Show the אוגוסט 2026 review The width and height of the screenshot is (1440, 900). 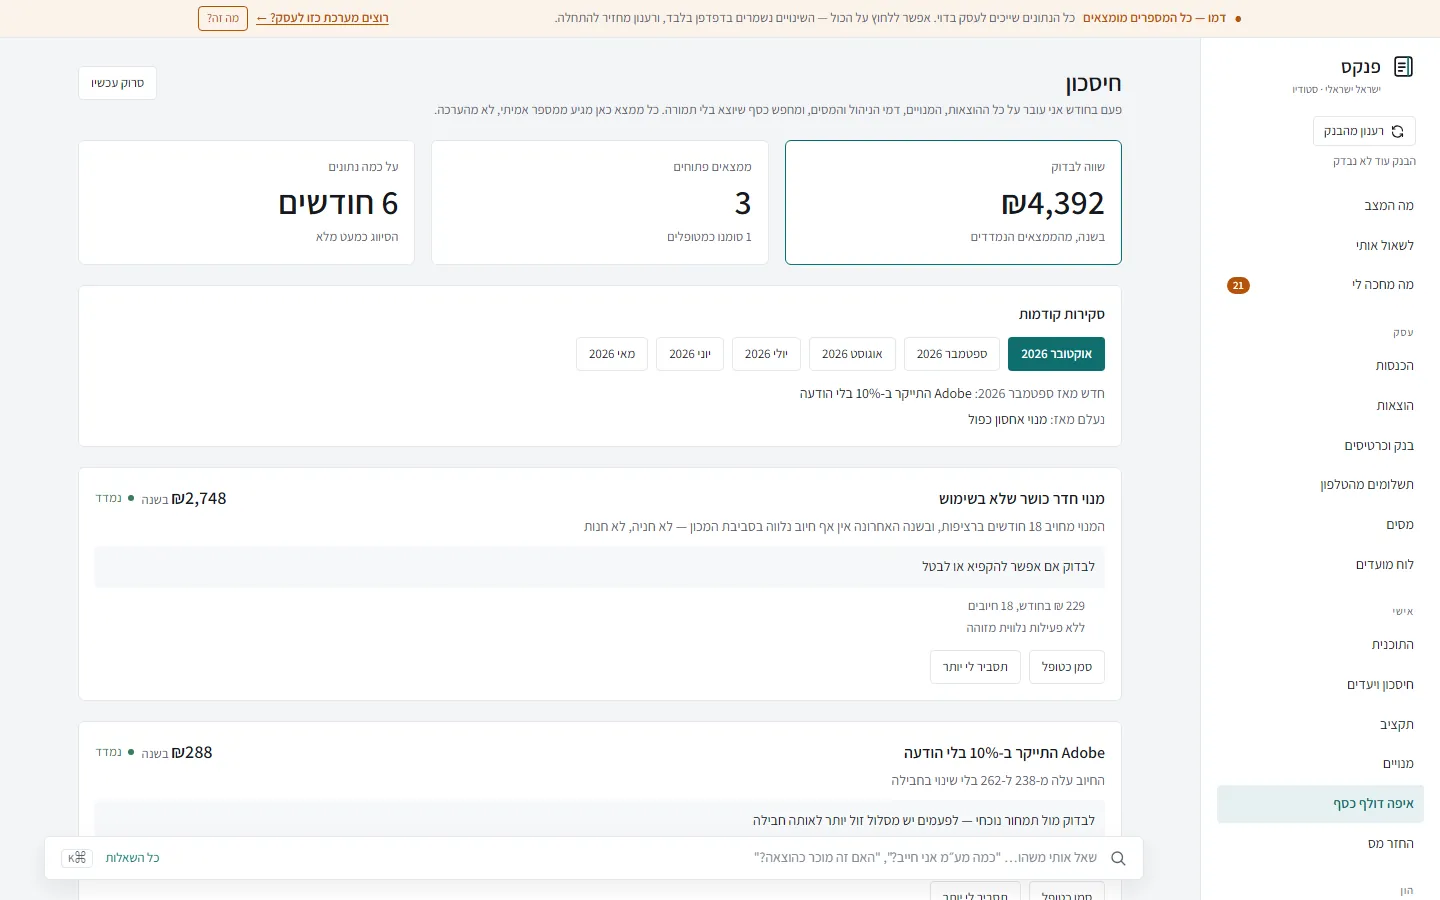pos(852,354)
